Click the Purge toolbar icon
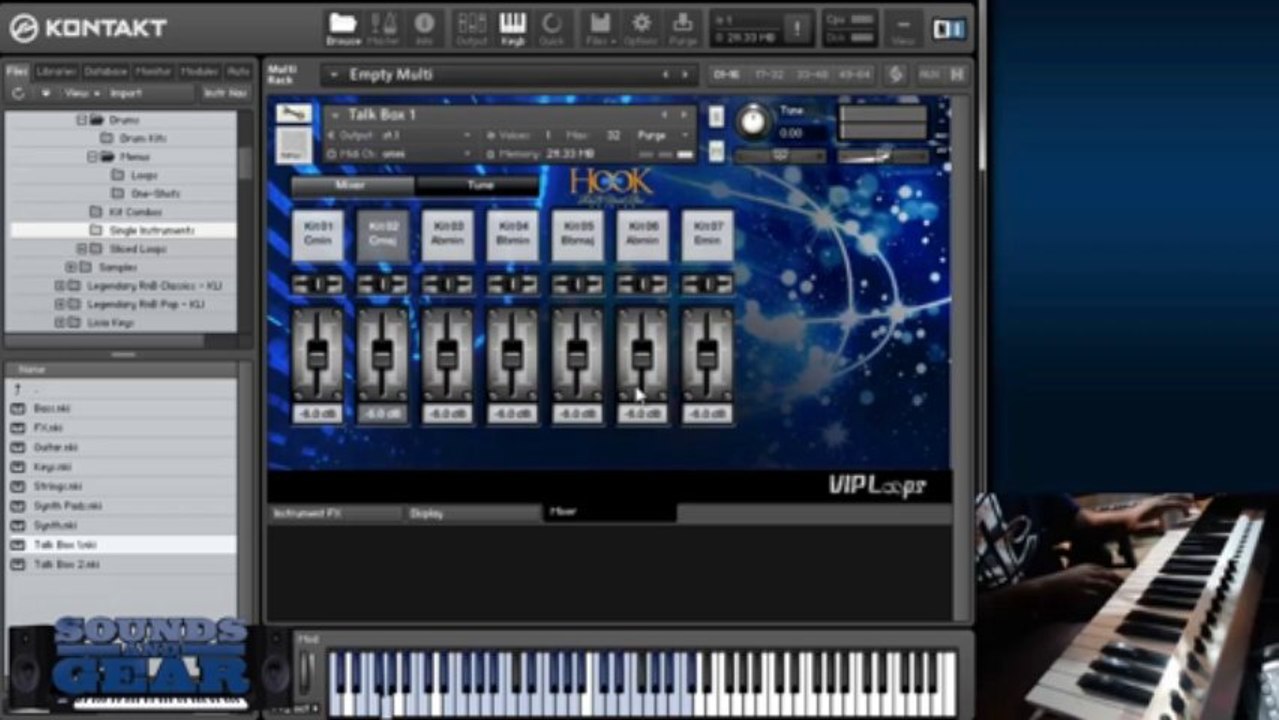This screenshot has width=1279, height=720. pyautogui.click(x=683, y=28)
